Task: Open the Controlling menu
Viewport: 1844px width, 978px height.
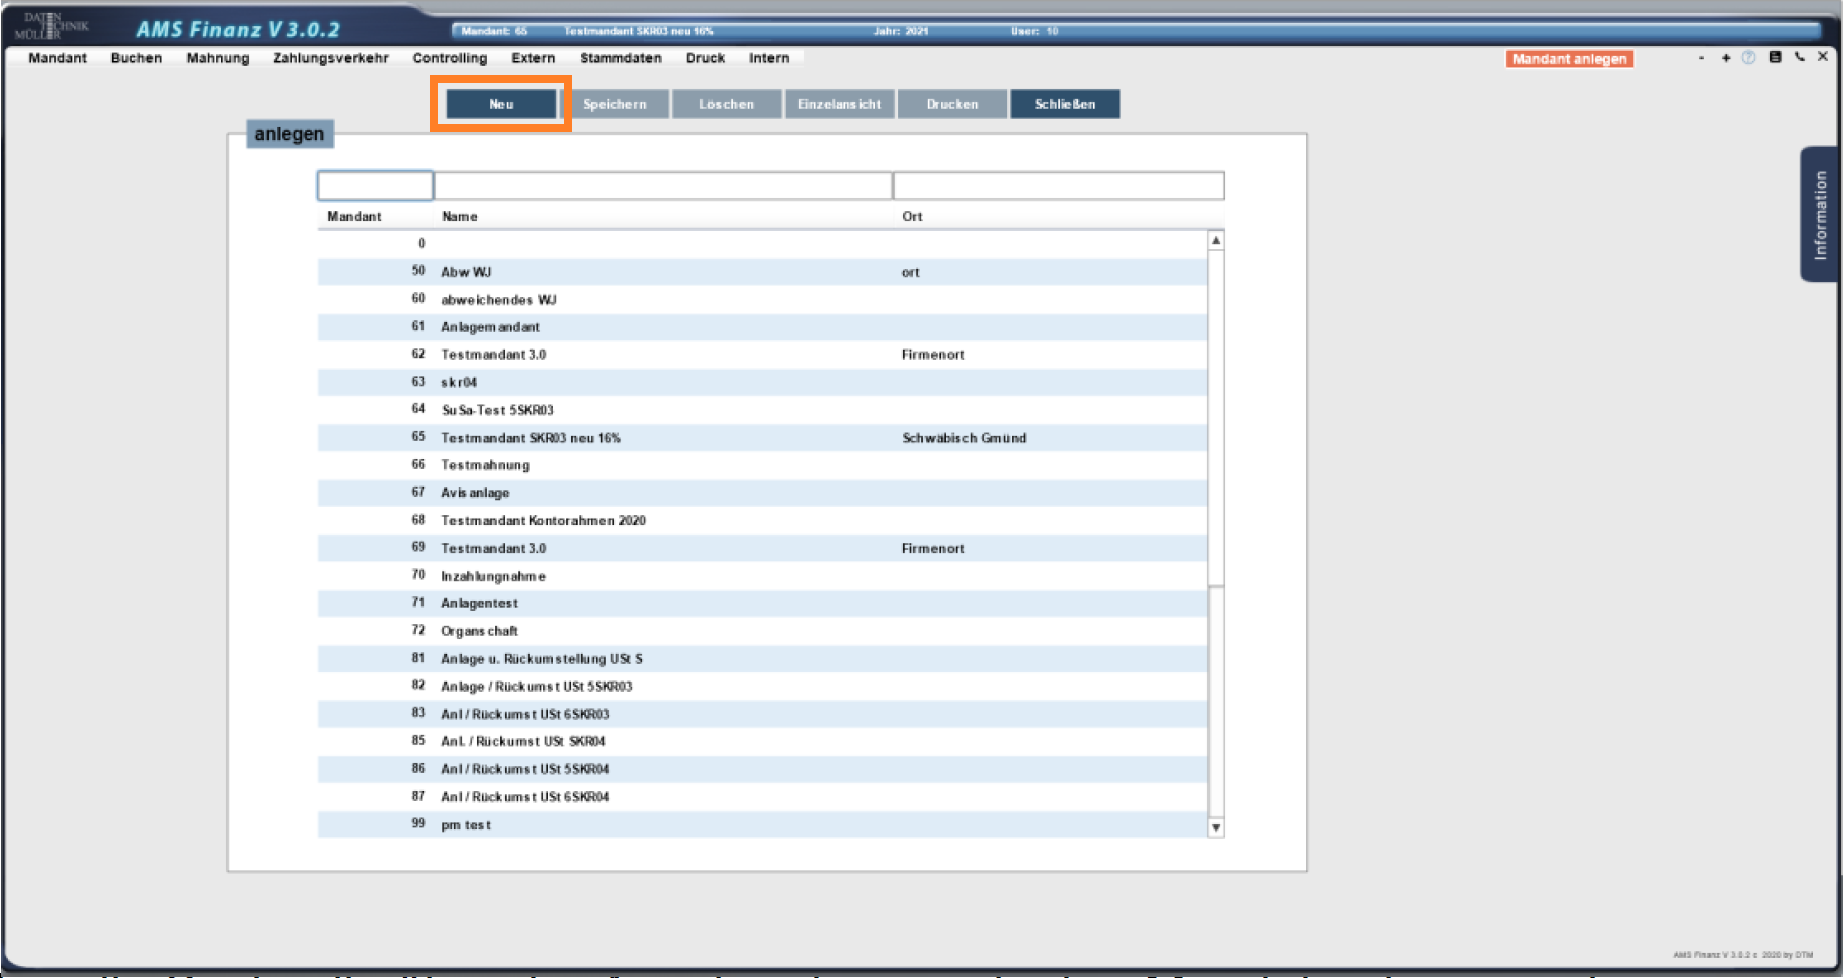Action: click(x=449, y=58)
